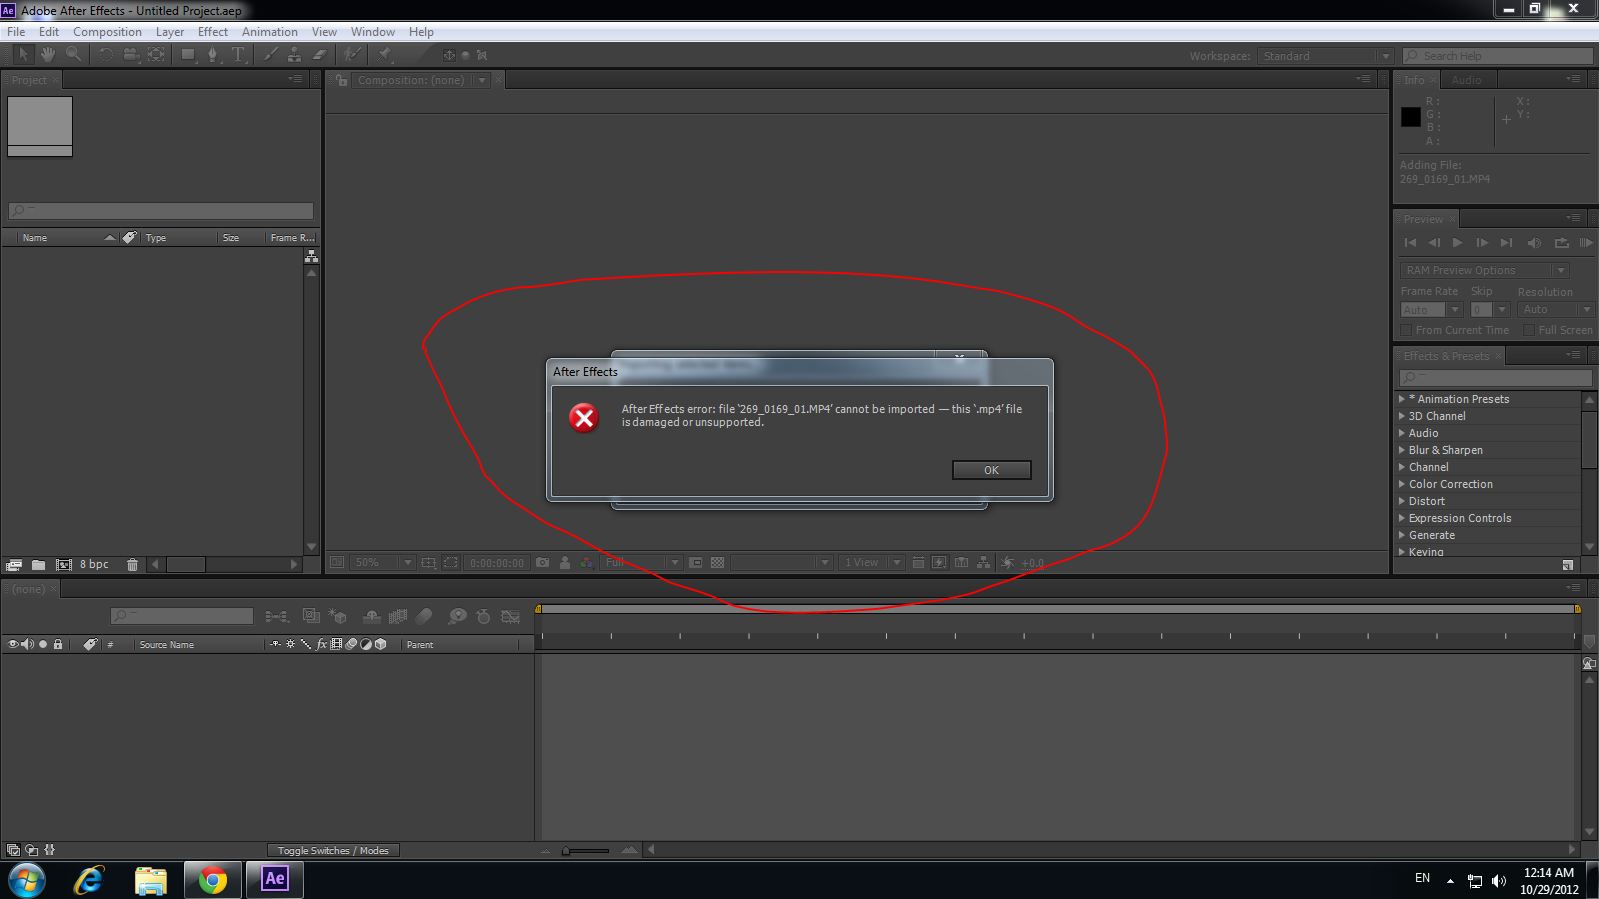Select the Unified Camera tool

point(131,55)
